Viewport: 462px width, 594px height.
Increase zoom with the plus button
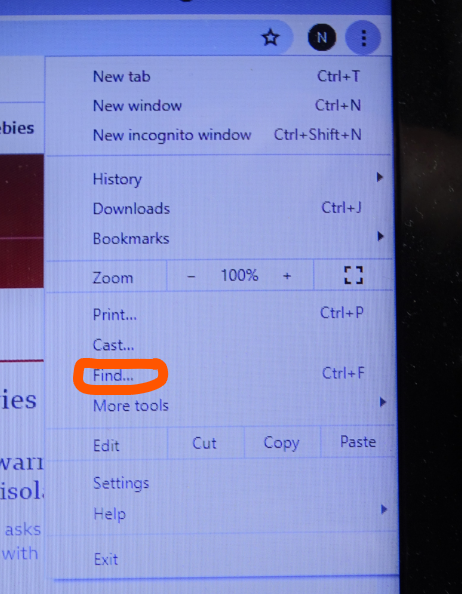(x=287, y=276)
